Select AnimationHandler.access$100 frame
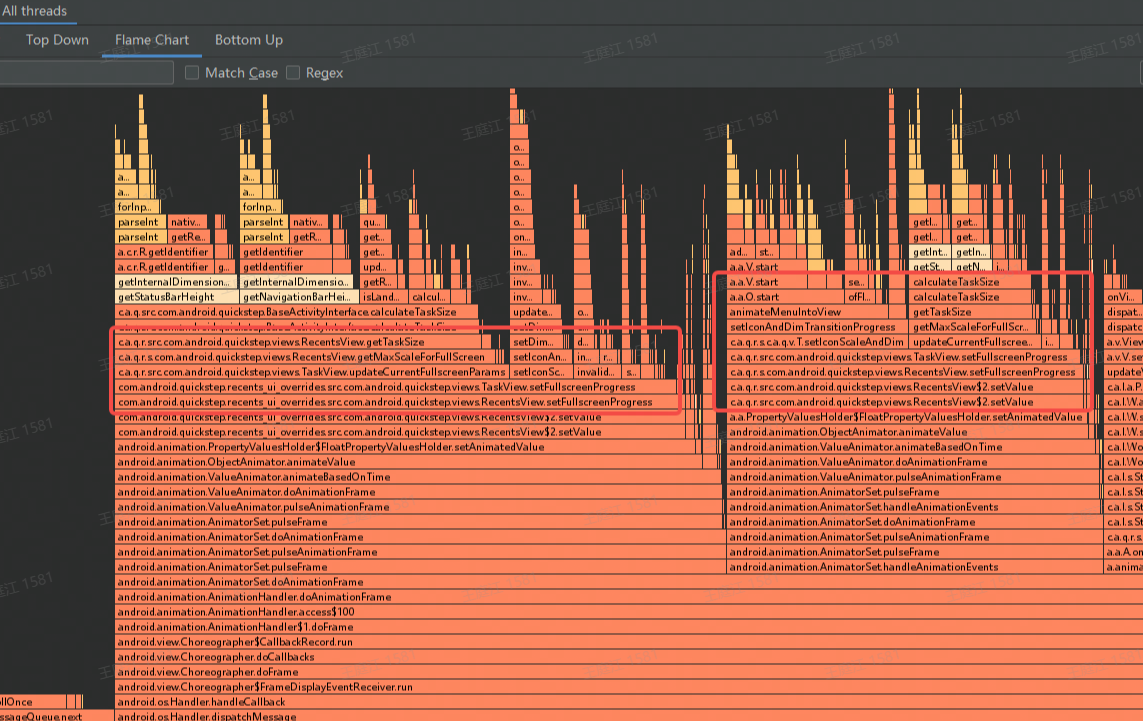 click(629, 612)
